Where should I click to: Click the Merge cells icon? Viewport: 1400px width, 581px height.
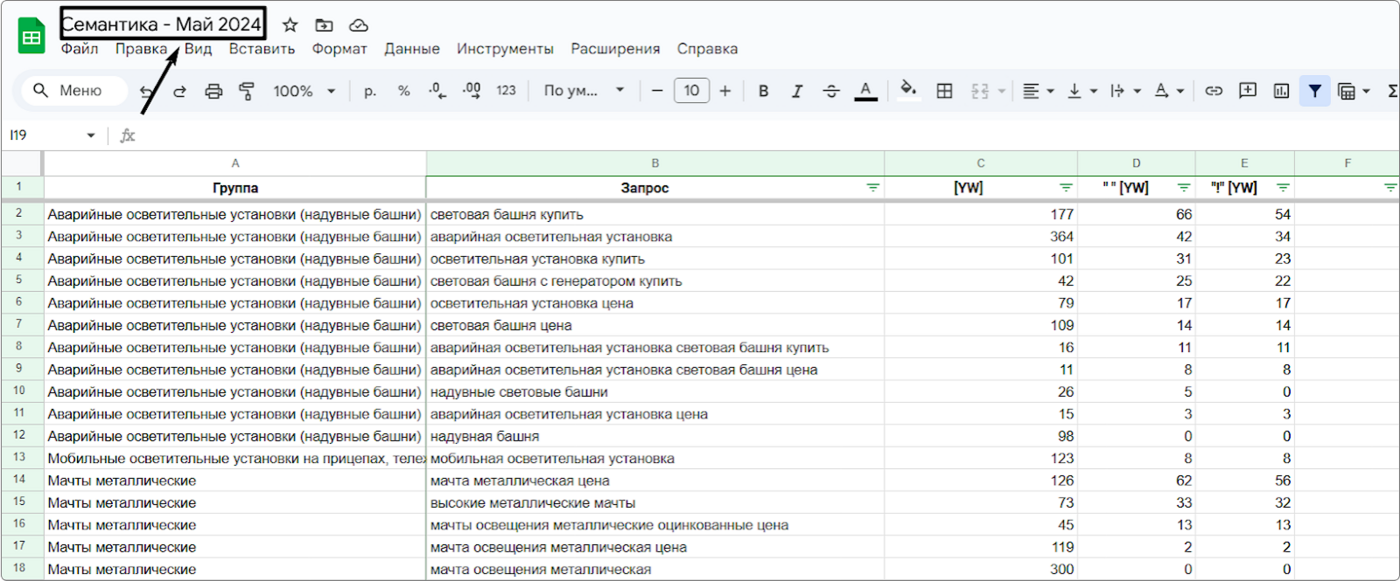coord(979,91)
